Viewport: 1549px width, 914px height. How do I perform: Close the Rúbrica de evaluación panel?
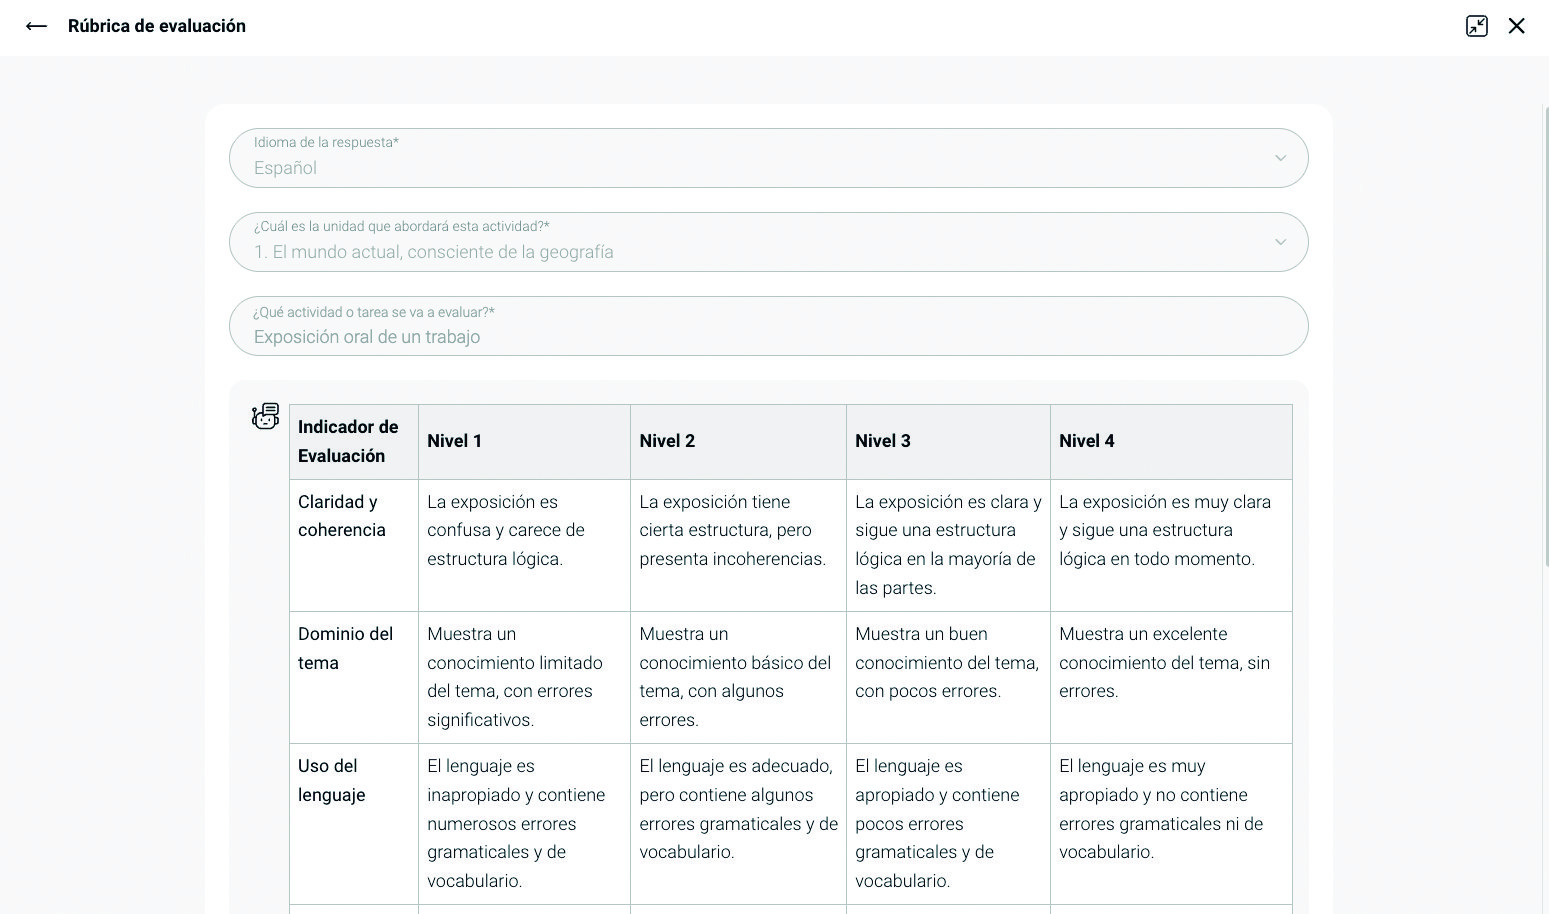tap(1516, 26)
